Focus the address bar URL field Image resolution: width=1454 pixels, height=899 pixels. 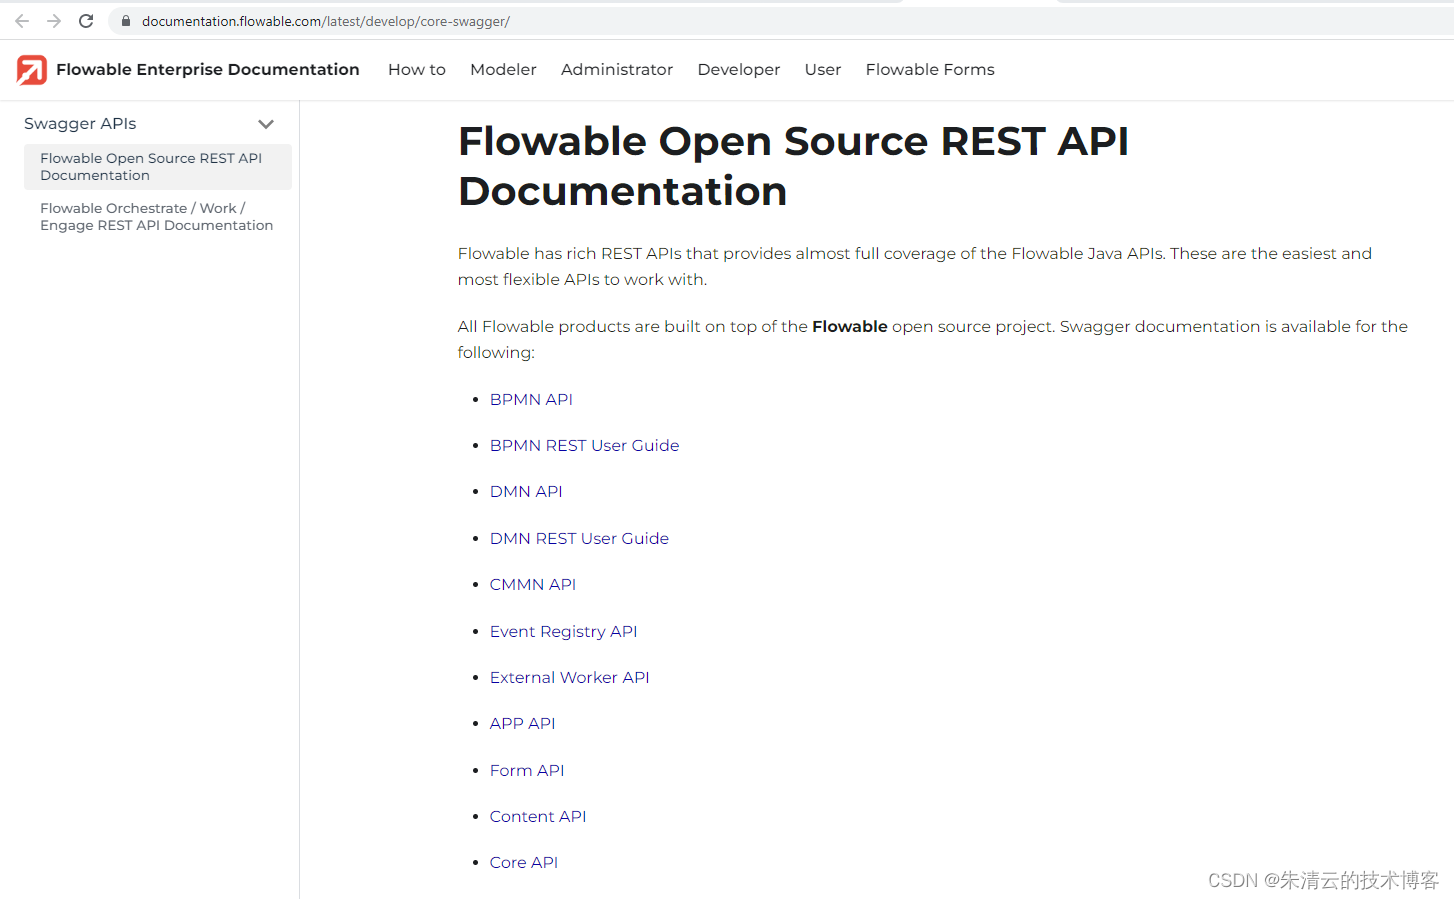click(x=780, y=21)
